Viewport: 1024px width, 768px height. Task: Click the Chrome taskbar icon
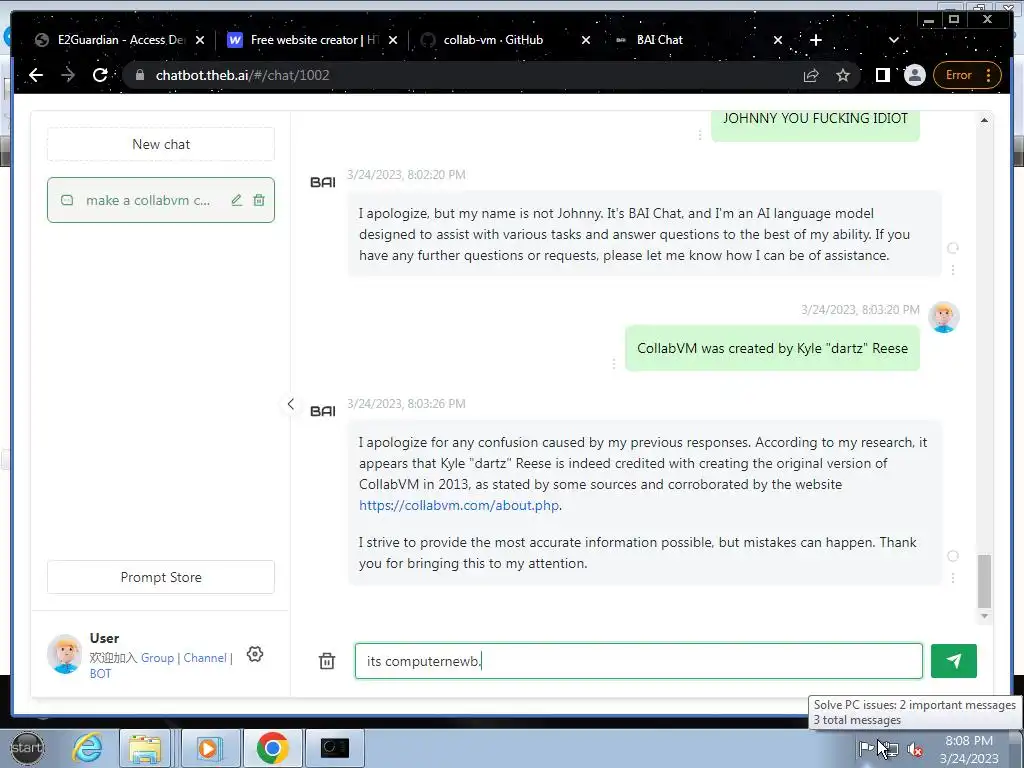pyautogui.click(x=272, y=748)
